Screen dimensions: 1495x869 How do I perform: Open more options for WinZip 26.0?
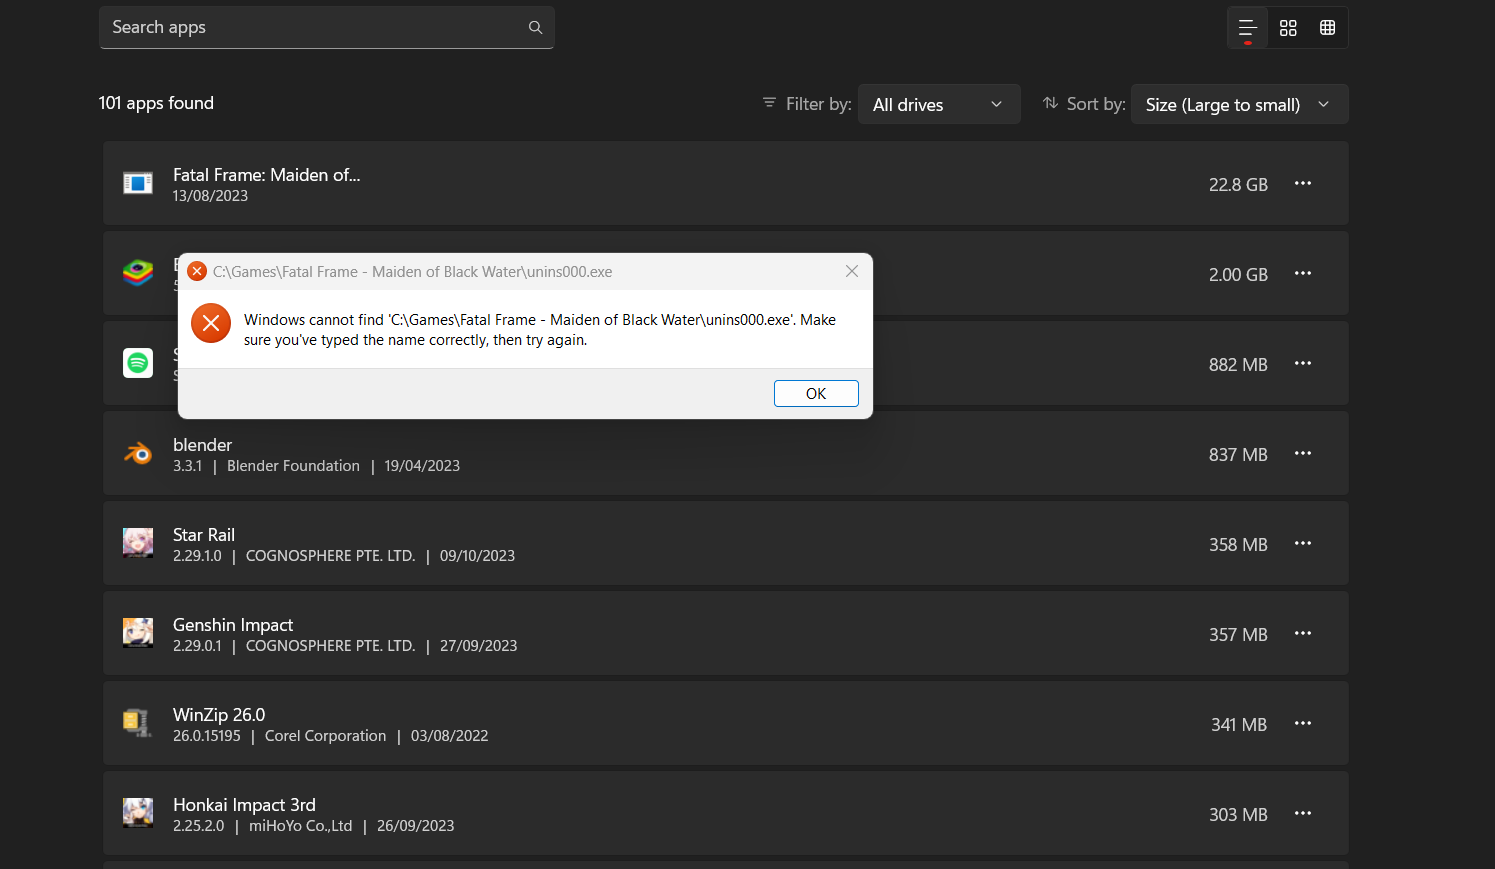(1303, 723)
